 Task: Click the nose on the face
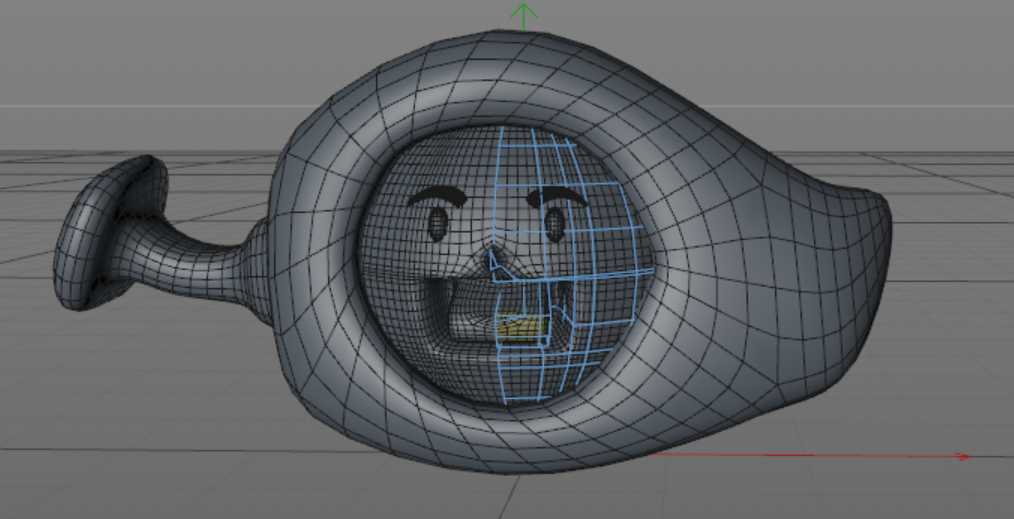coord(495,260)
